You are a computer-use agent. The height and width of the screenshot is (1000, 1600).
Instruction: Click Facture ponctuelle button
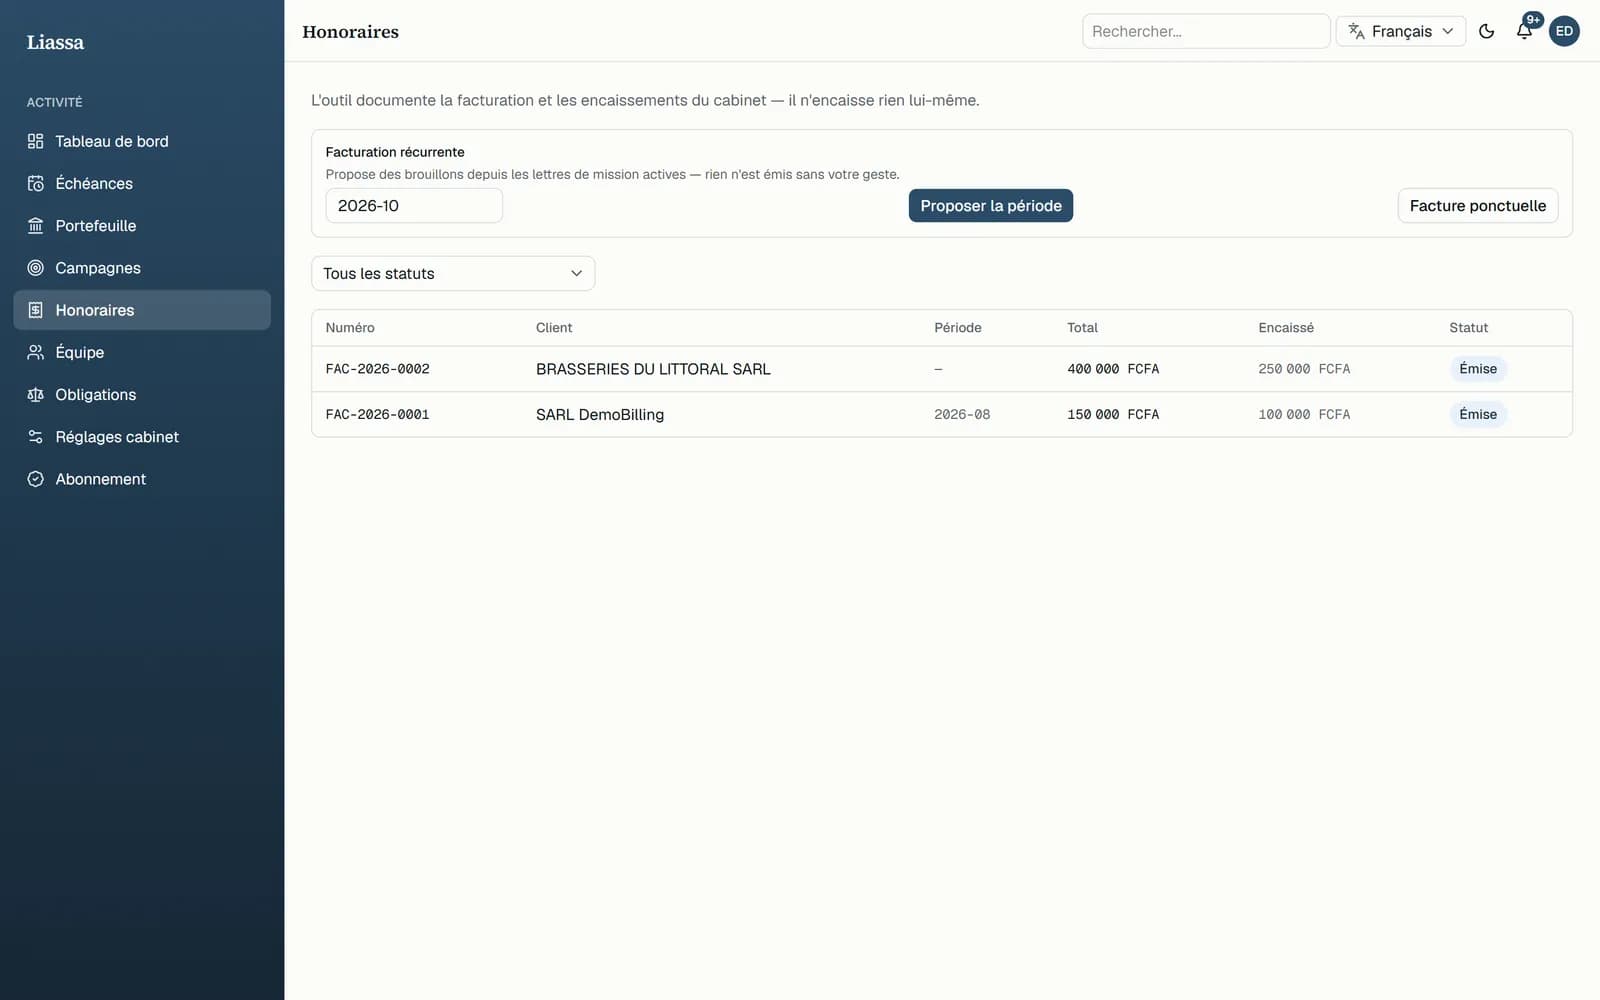click(x=1478, y=205)
